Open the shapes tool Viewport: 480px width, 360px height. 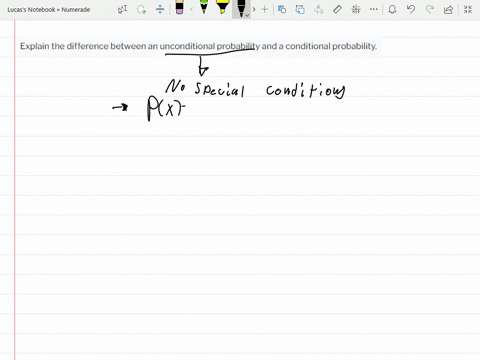(x=282, y=9)
